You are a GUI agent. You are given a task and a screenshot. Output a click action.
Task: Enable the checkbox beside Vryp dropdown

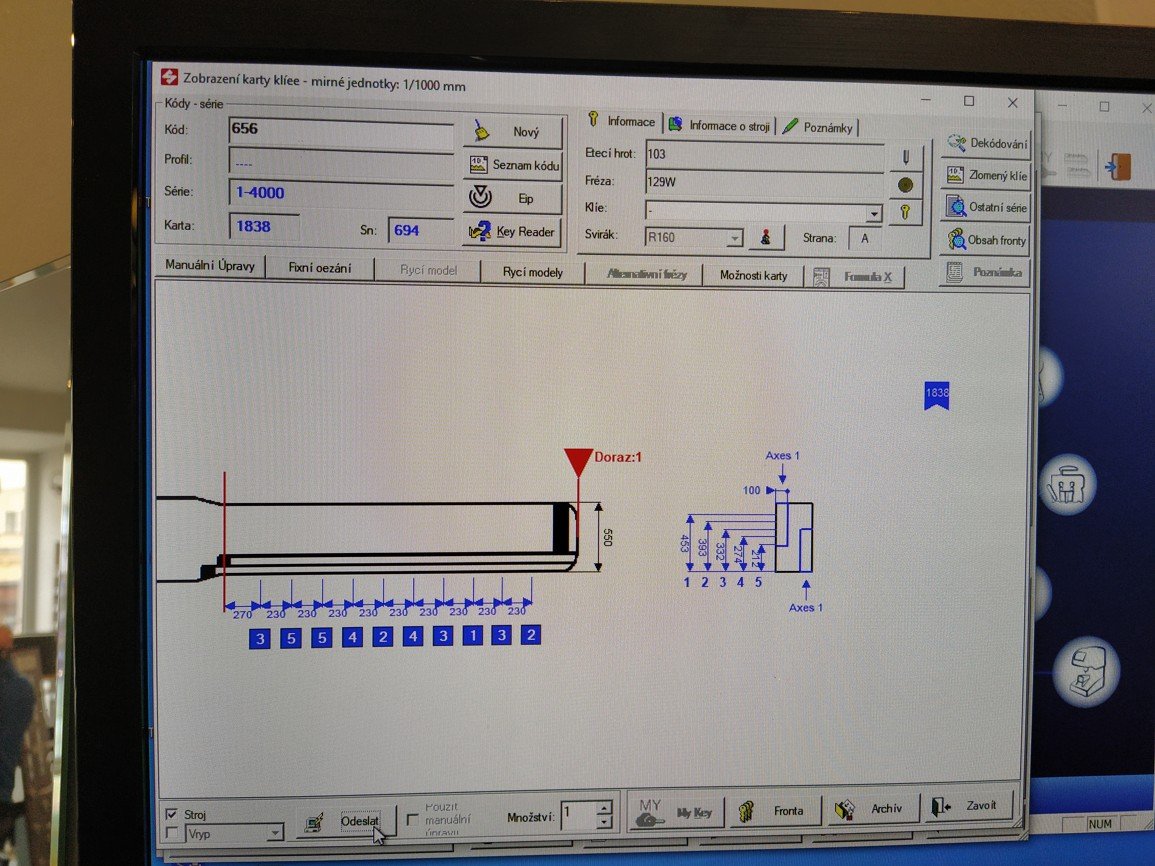pos(172,832)
